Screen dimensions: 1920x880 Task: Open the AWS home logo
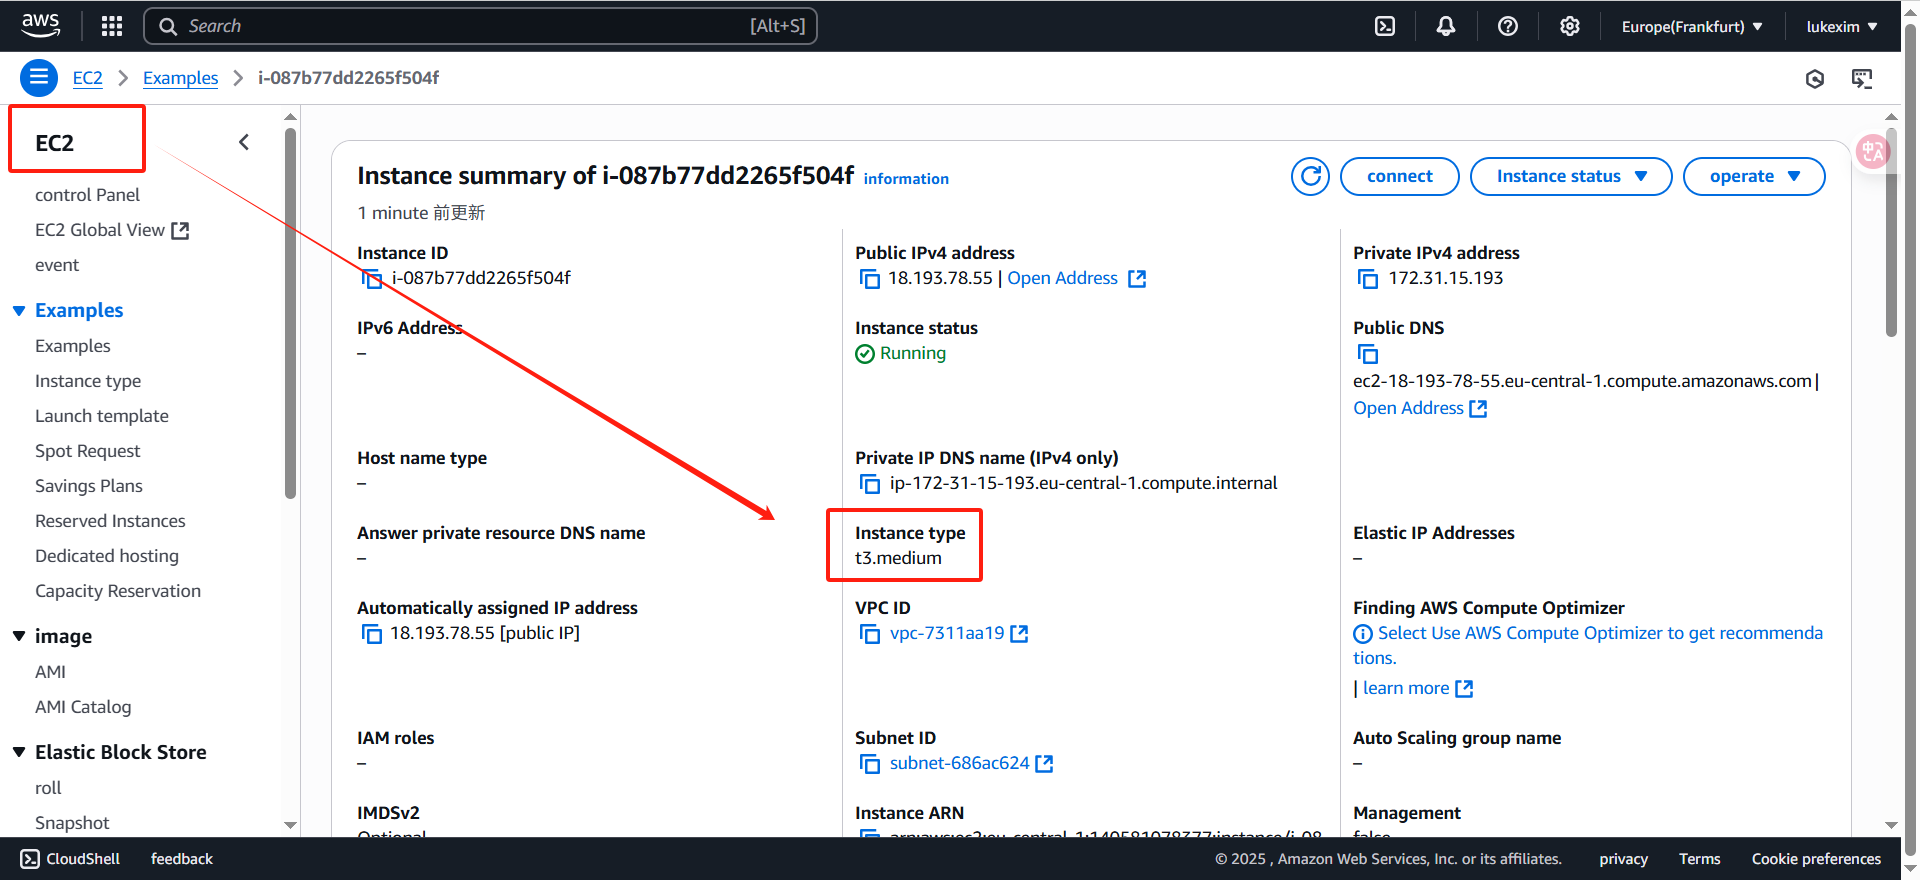(40, 25)
